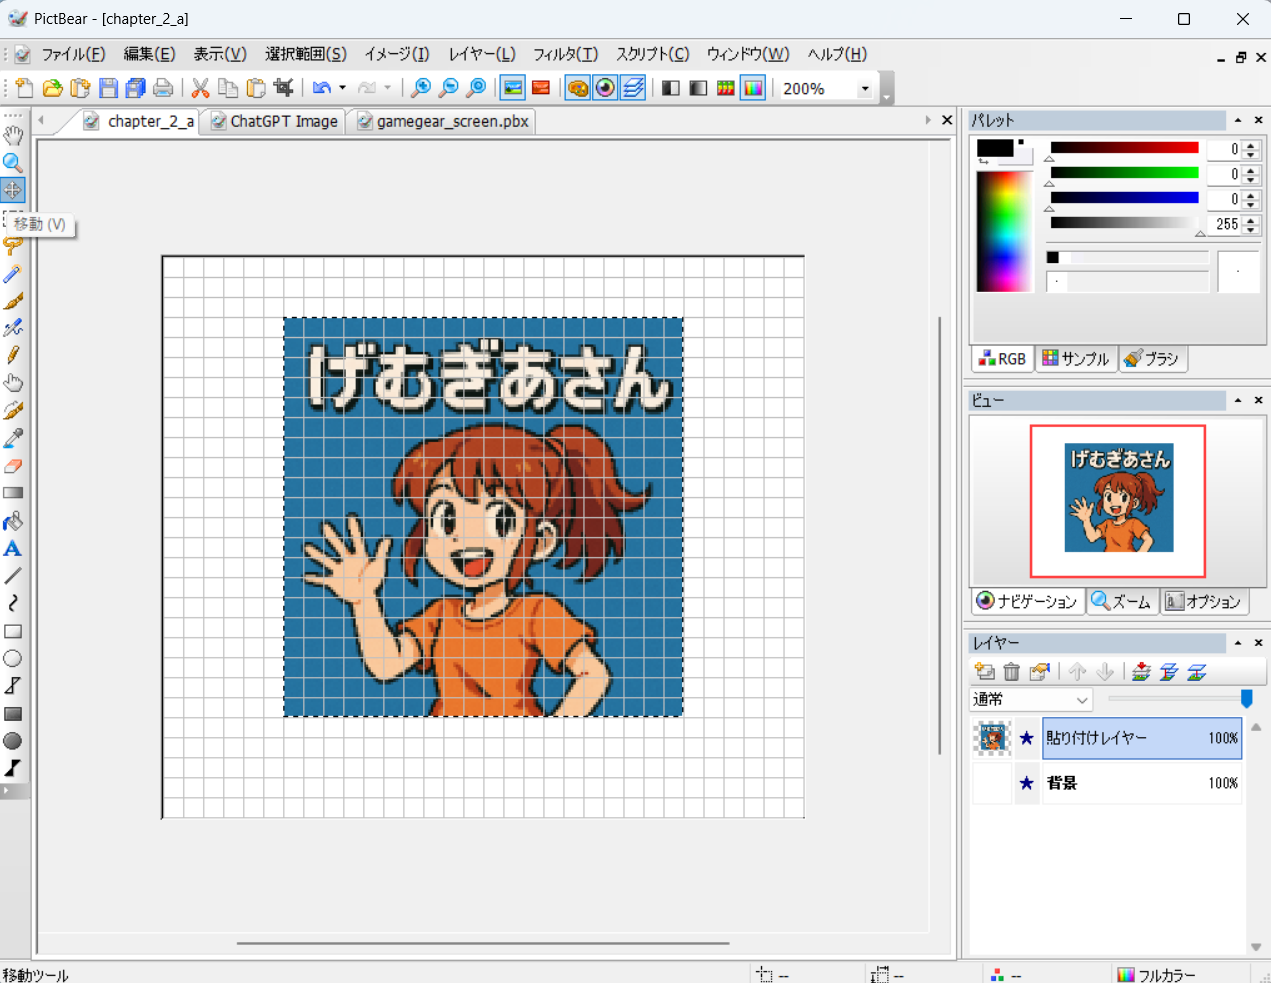Select the filled rectangle shape tool

pos(13,714)
